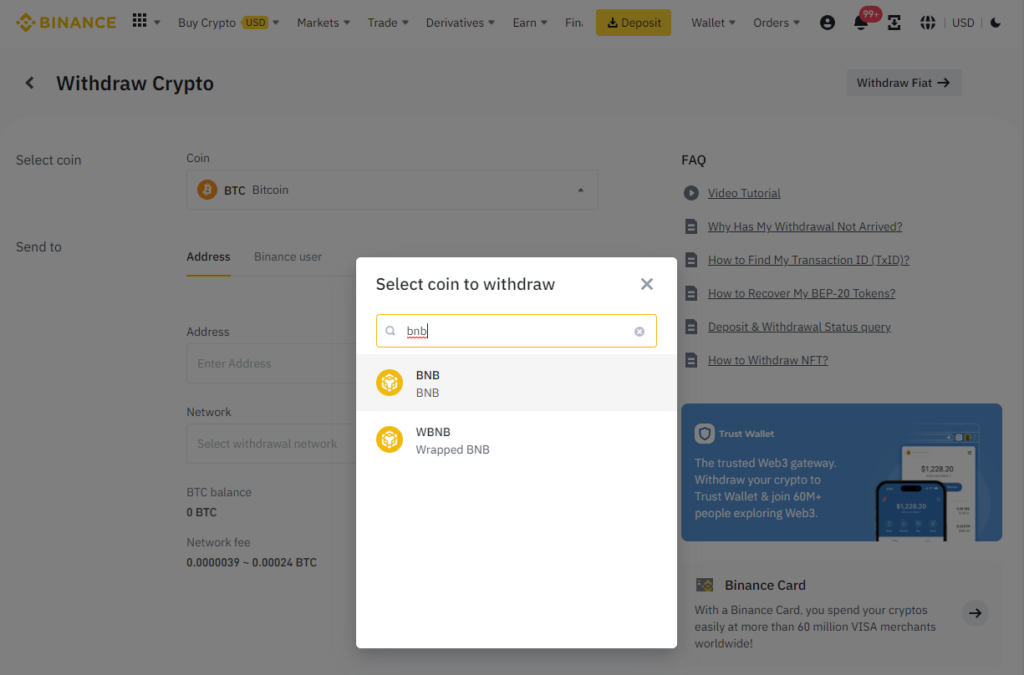1024x675 pixels.
Task: Open How to Find My Transaction ID
Action: (x=808, y=260)
